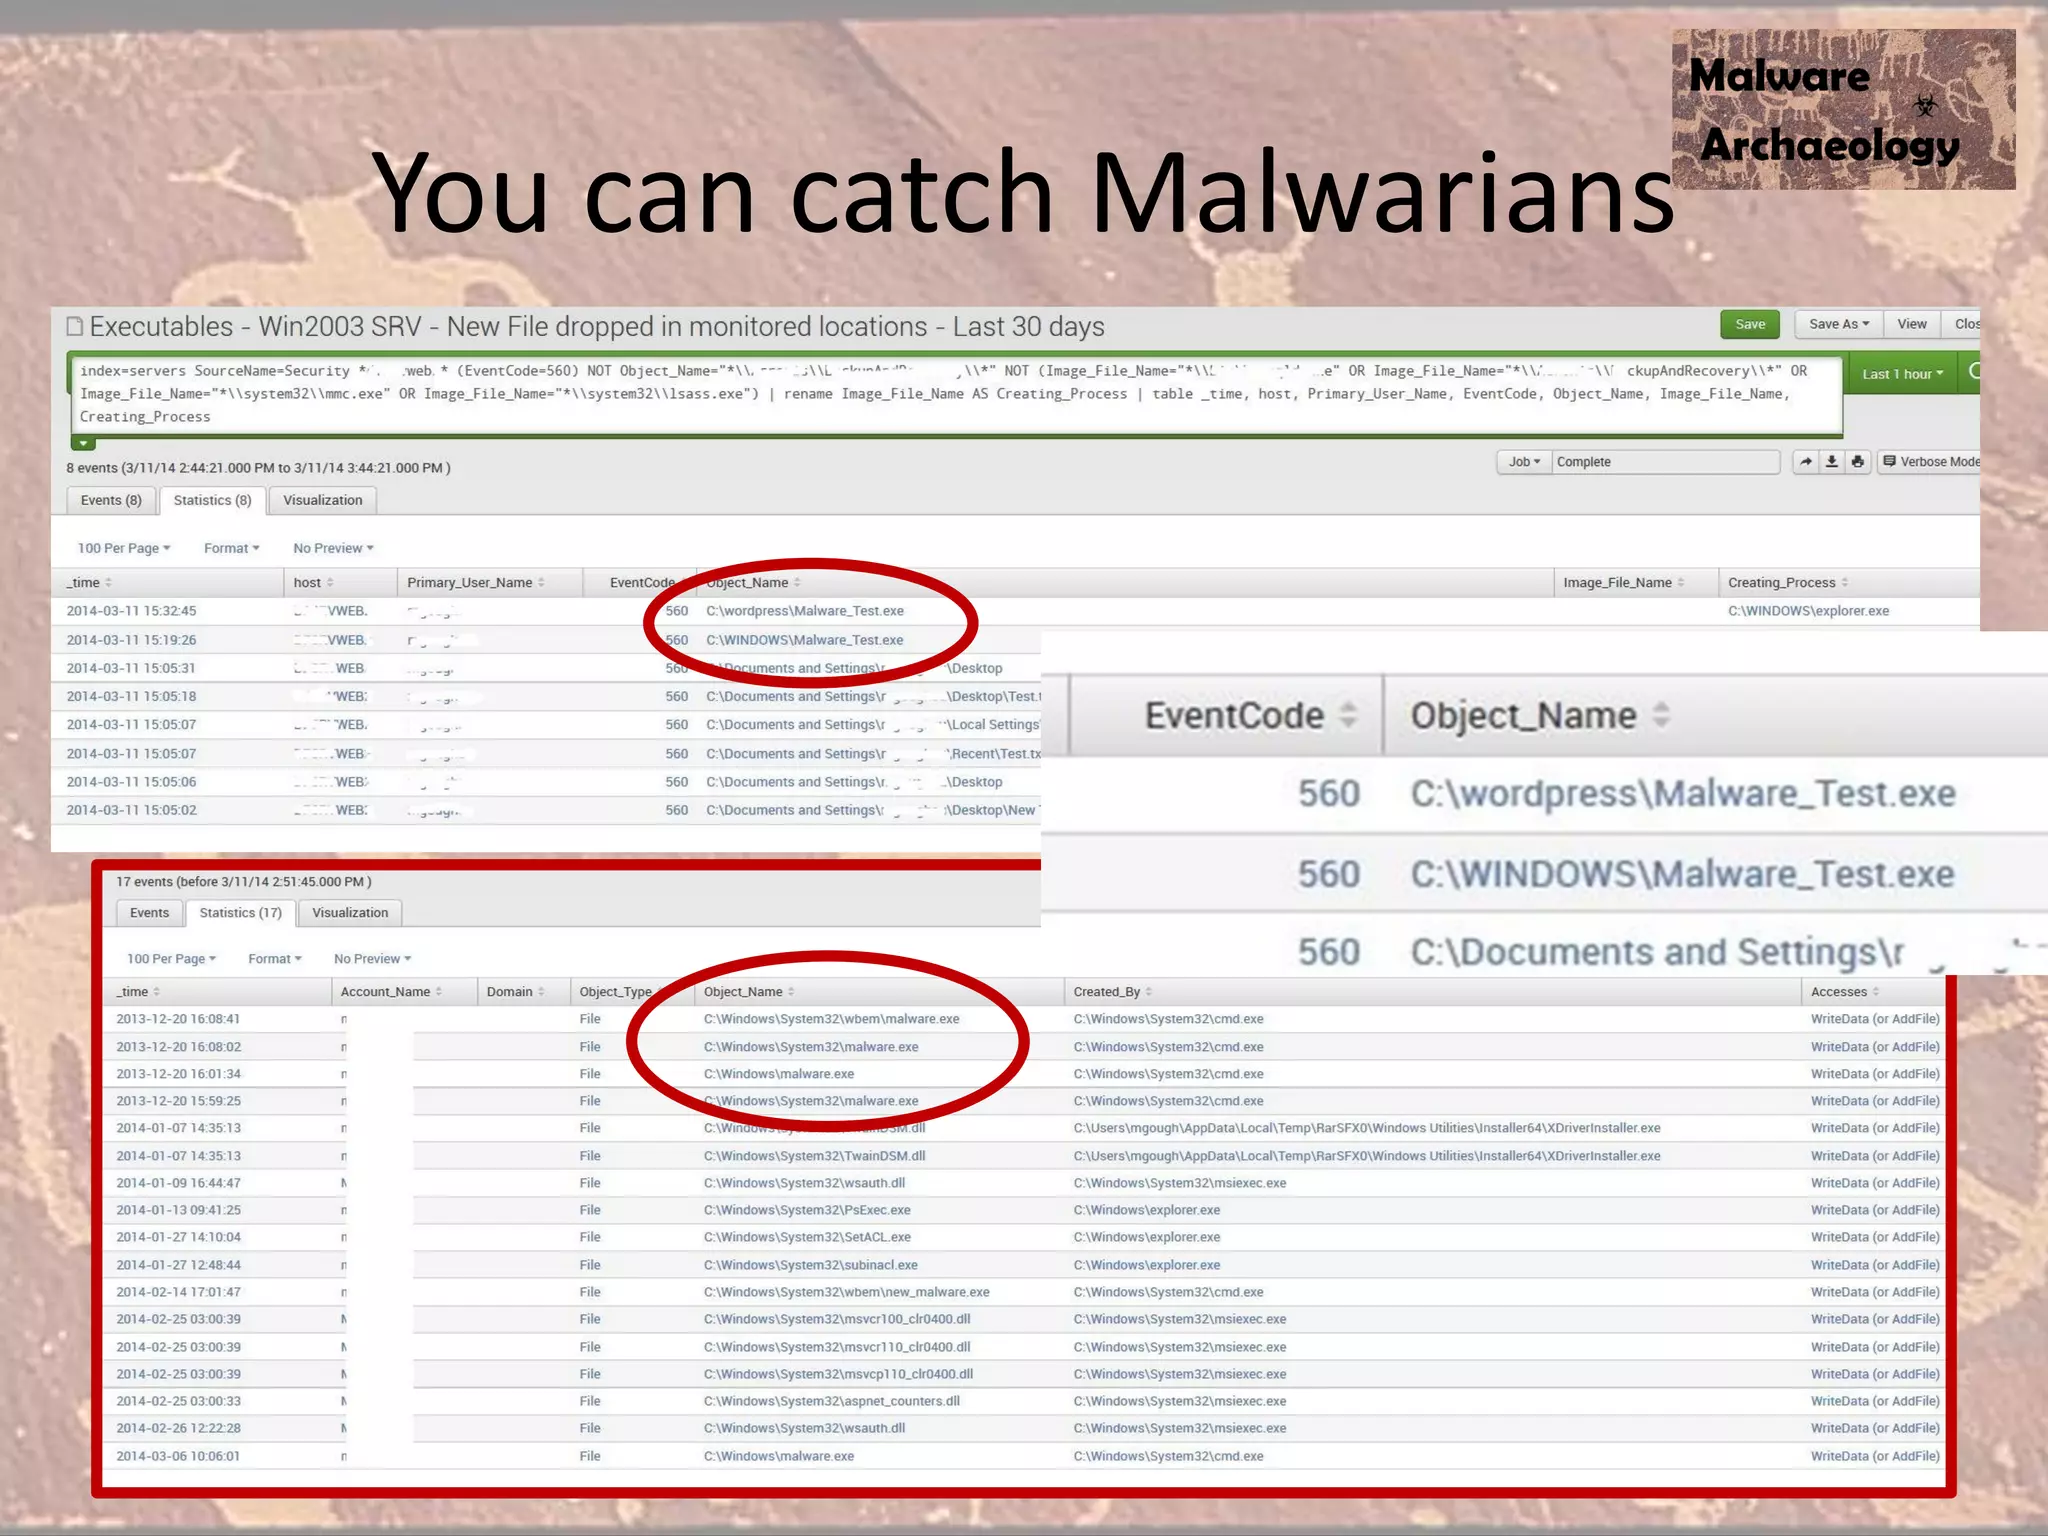Sort by Object_Name in the 17 events table
Image resolution: width=2048 pixels, height=1536 pixels.
coord(791,992)
